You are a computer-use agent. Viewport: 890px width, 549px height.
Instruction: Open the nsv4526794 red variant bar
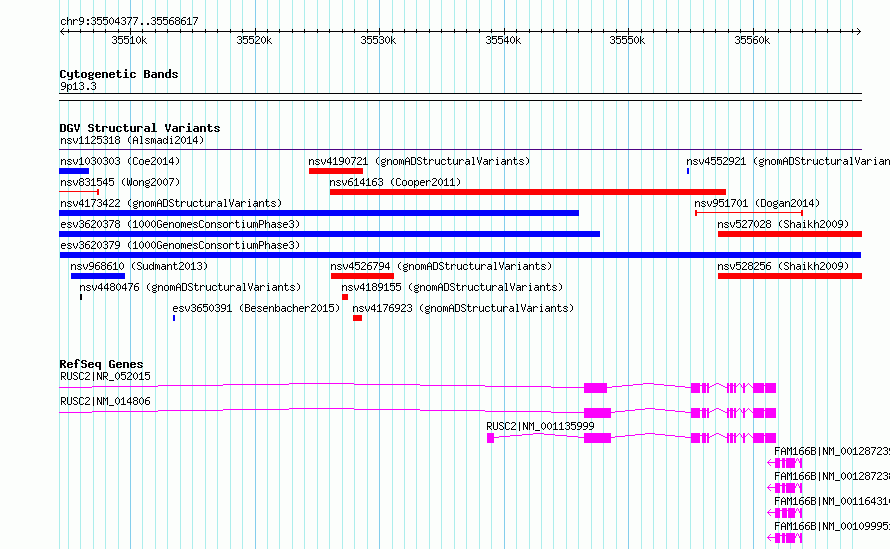pos(362,276)
